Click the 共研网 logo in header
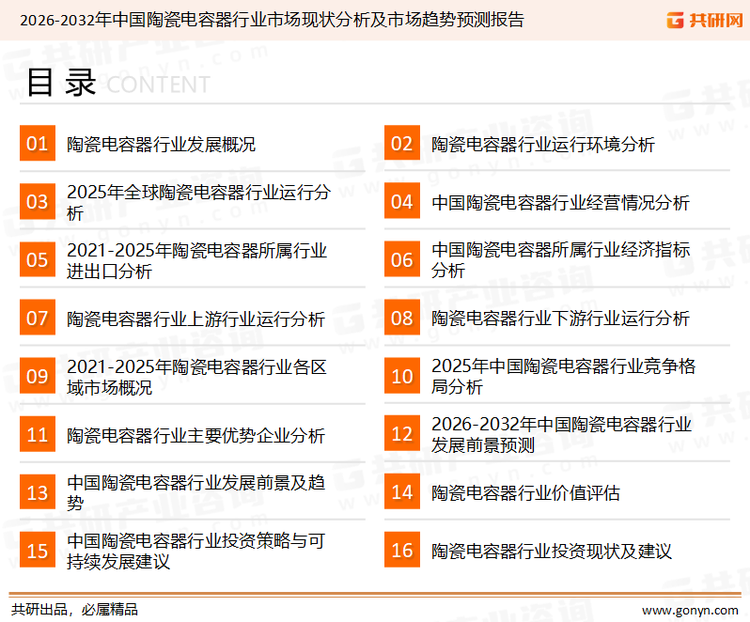Viewport: 750px width, 622px height. (x=705, y=20)
